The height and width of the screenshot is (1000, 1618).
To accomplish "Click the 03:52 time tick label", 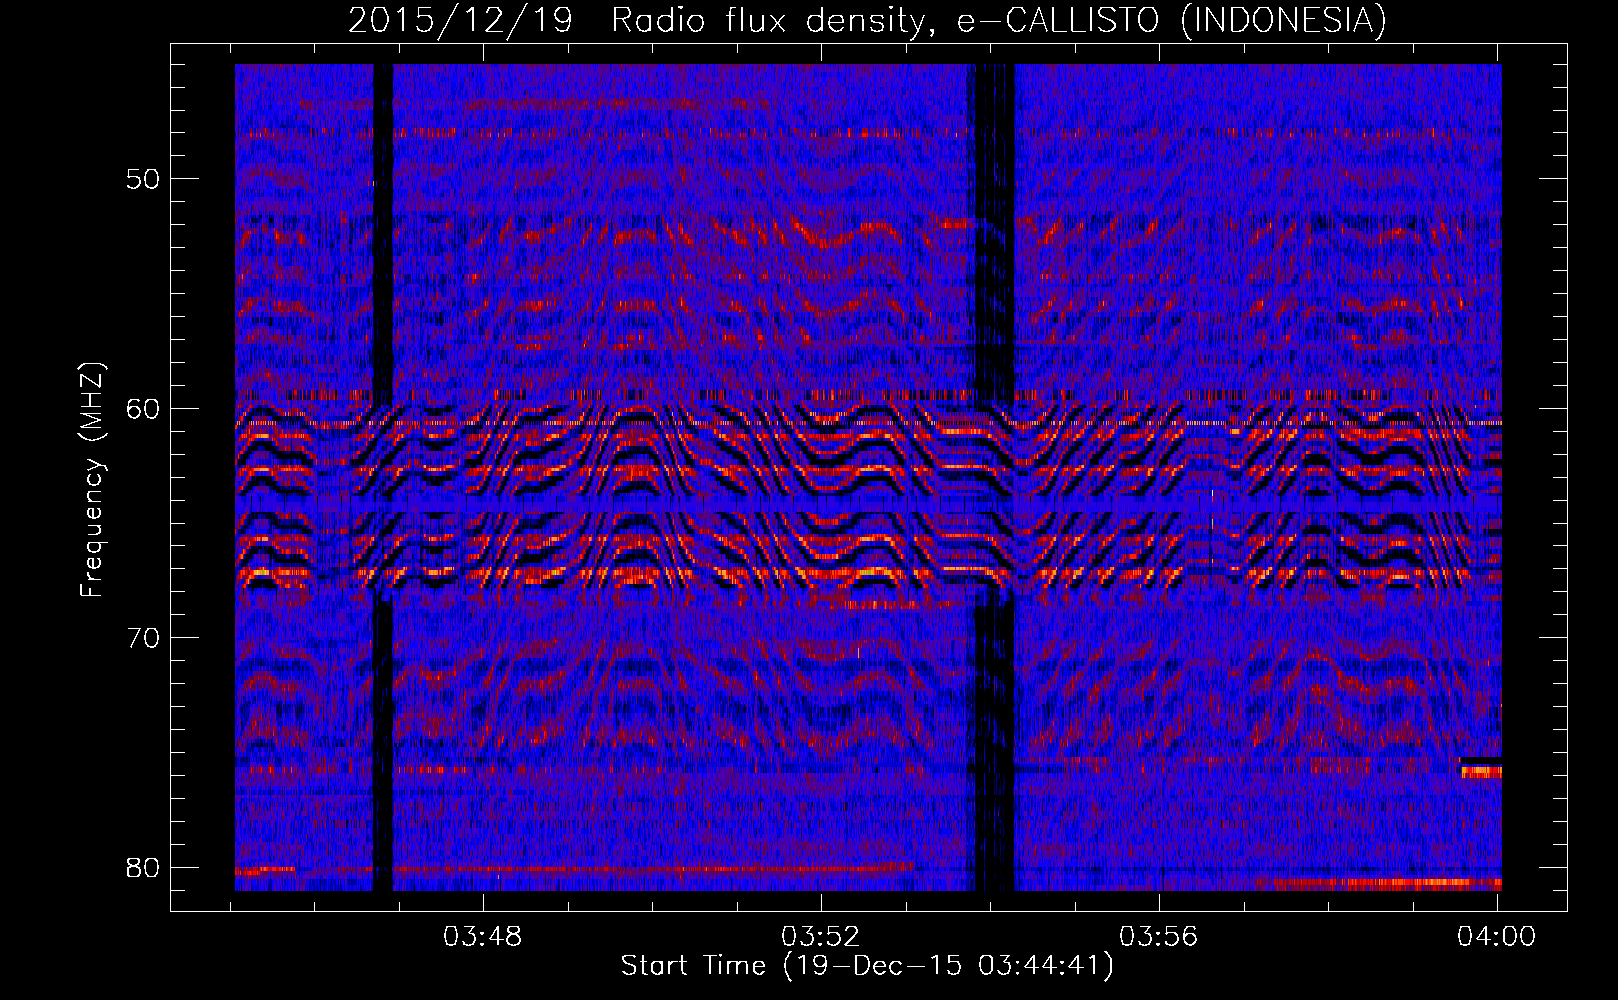I will point(821,937).
